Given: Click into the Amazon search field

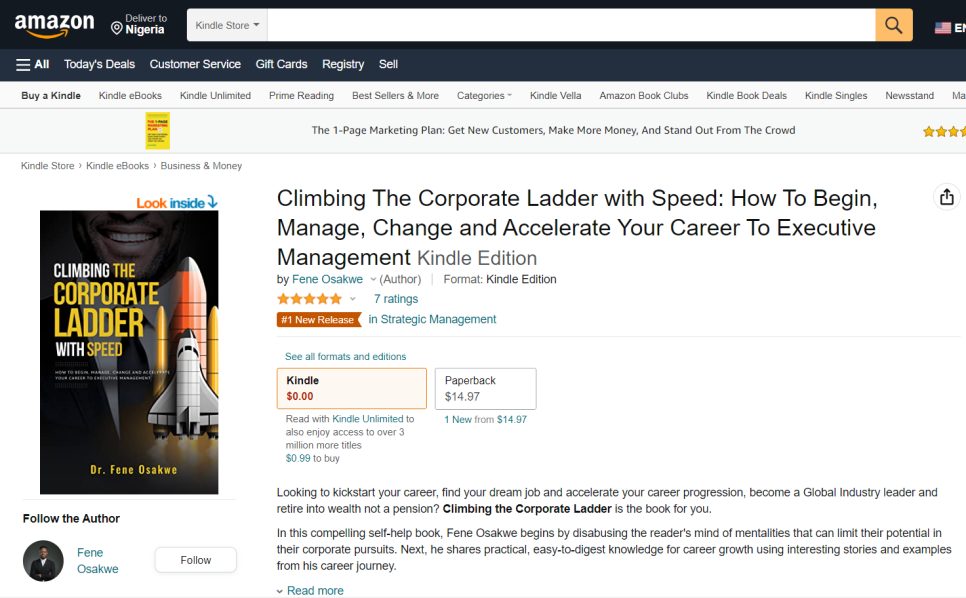Looking at the screenshot, I should (x=571, y=25).
